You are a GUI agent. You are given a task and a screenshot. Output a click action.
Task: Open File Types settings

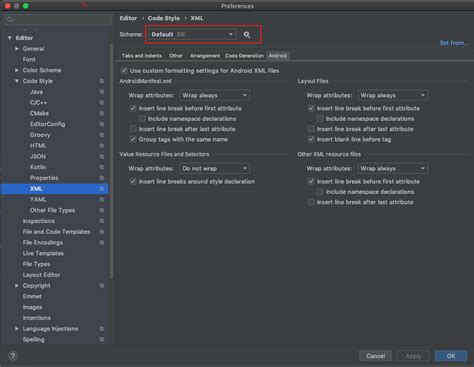click(36, 264)
